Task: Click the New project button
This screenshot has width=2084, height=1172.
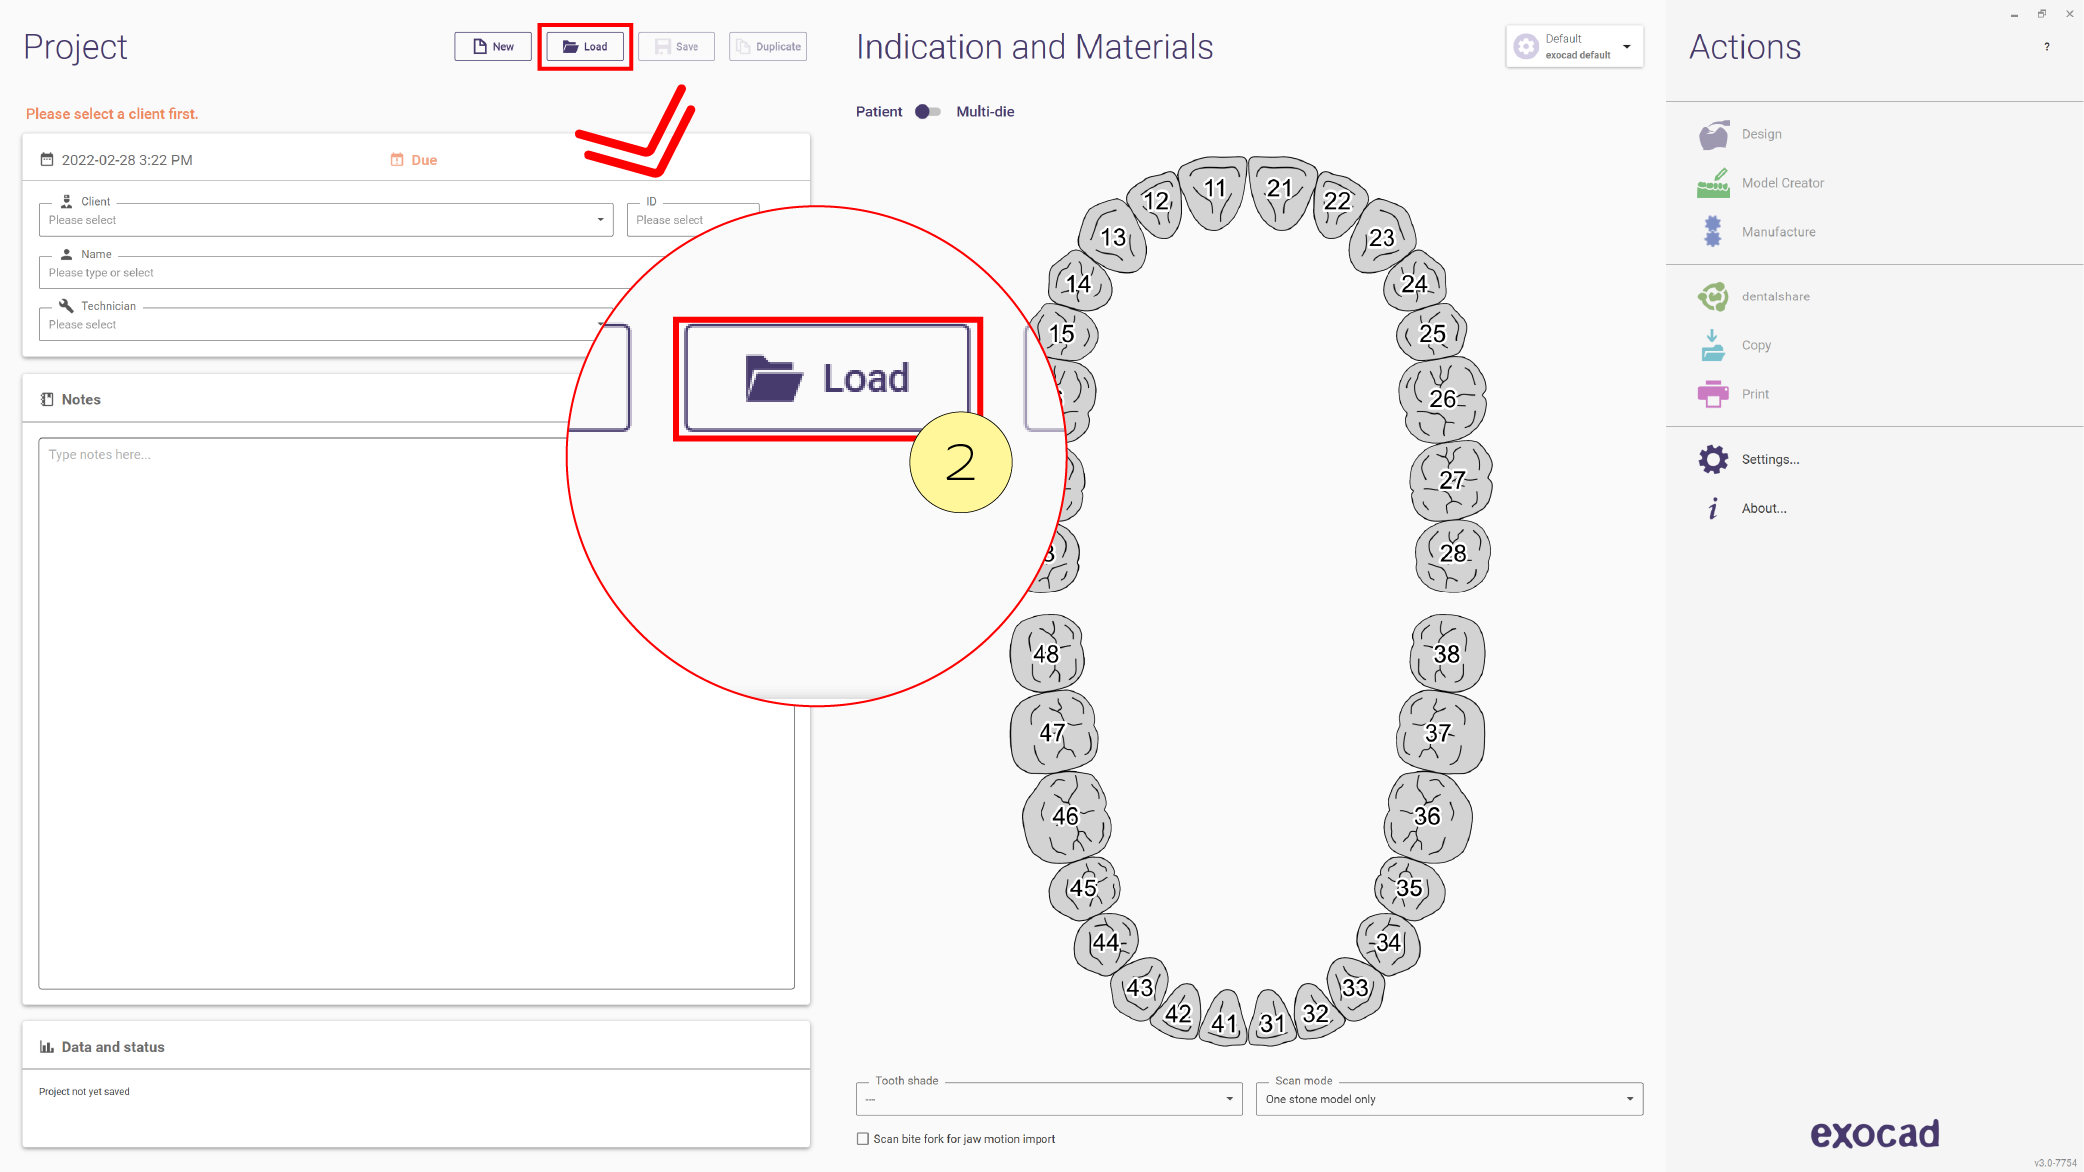Action: pyautogui.click(x=493, y=47)
